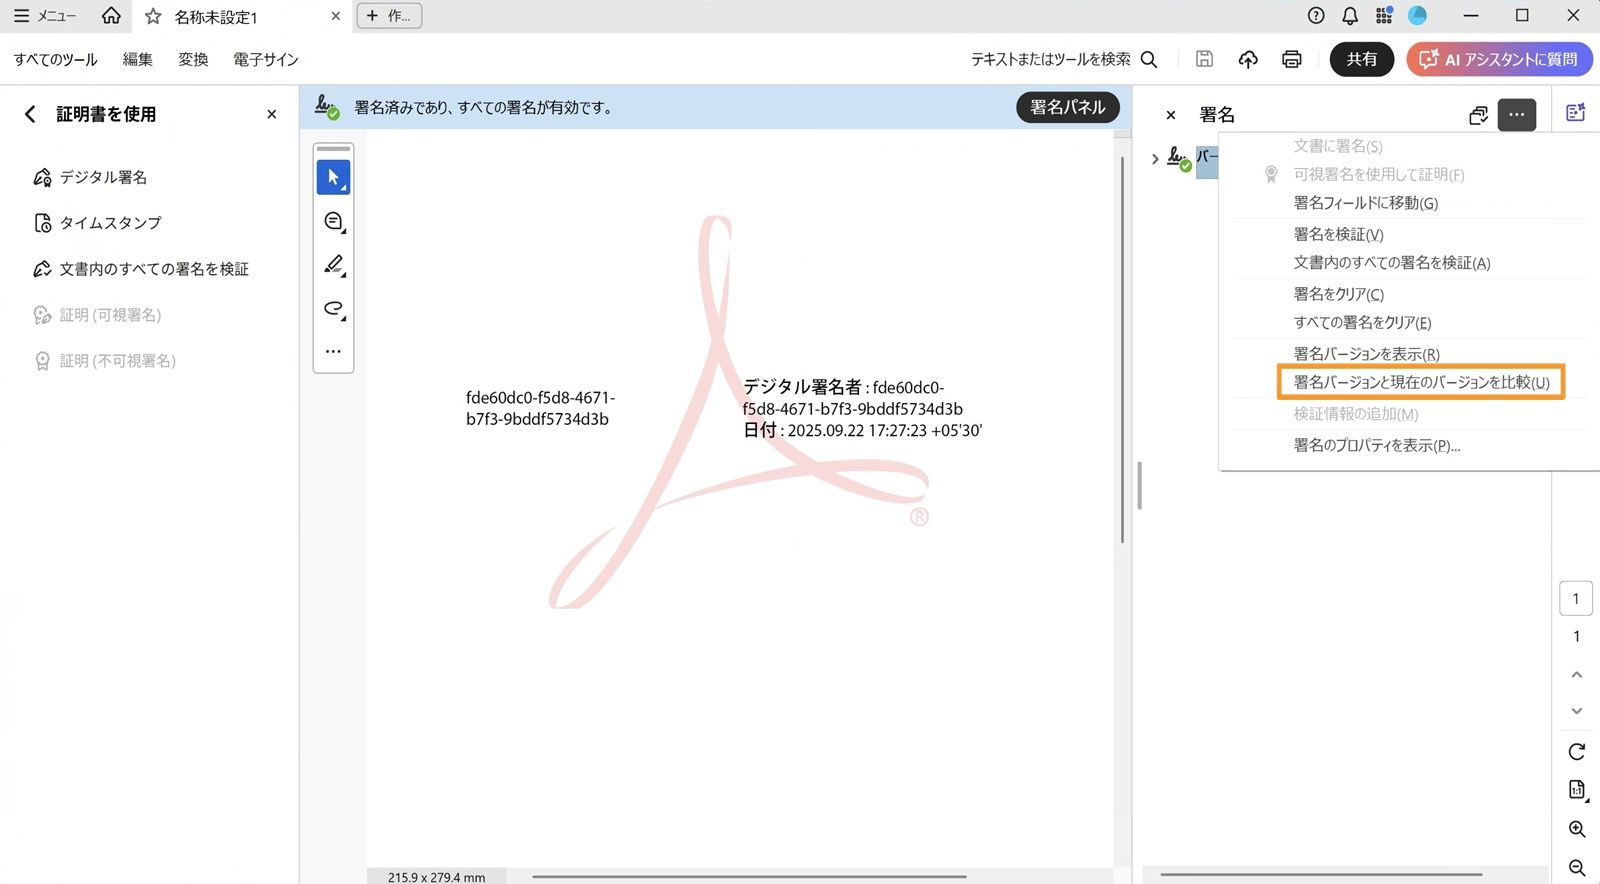Viewport: 1600px width, 884px height.
Task: Go to previous page up arrow
Action: [1576, 675]
